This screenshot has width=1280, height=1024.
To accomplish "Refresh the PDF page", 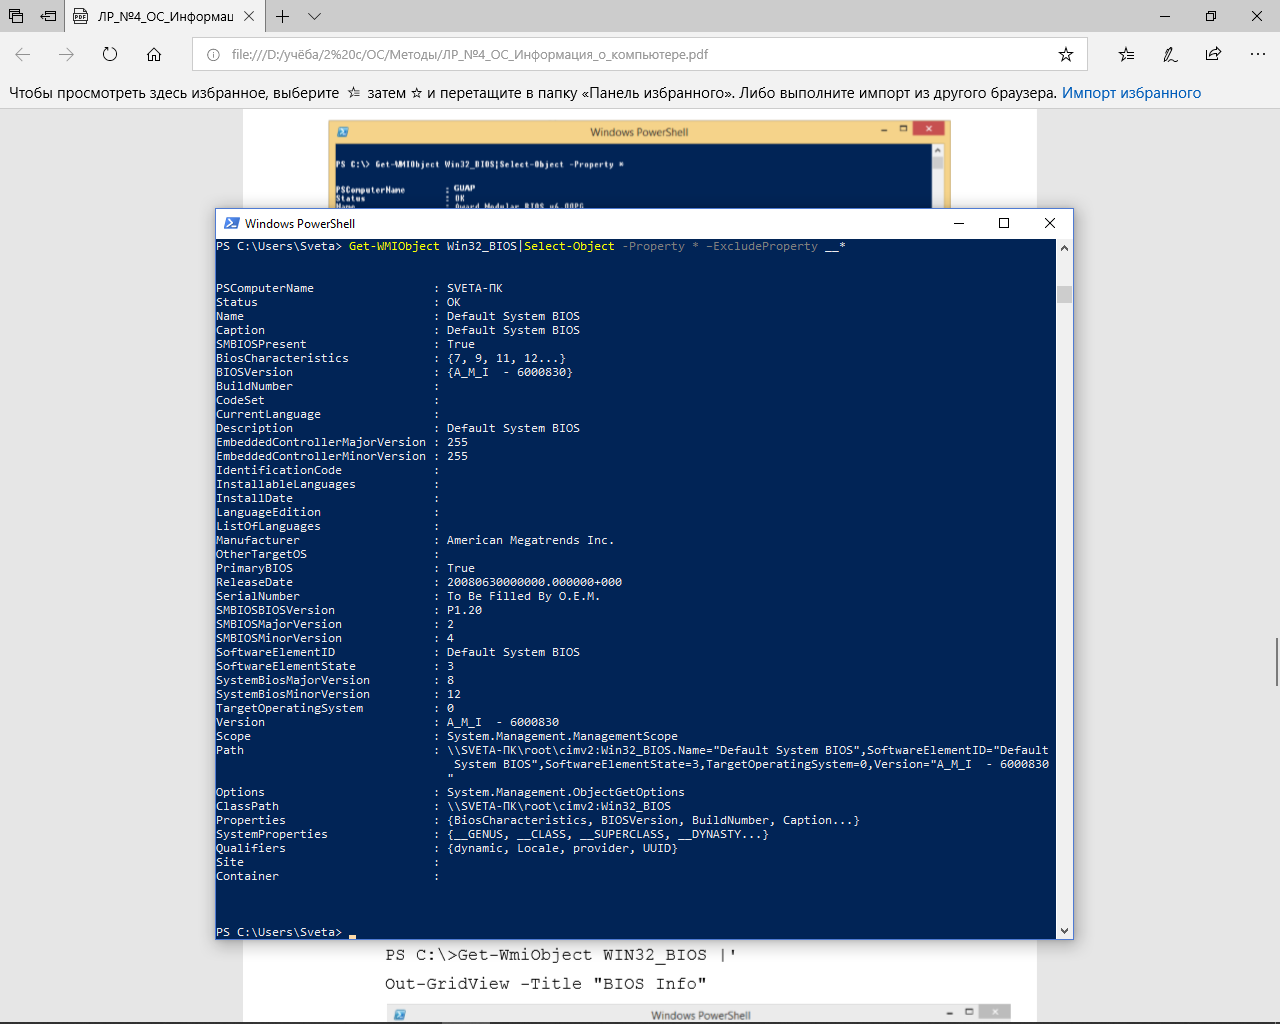I will point(110,54).
